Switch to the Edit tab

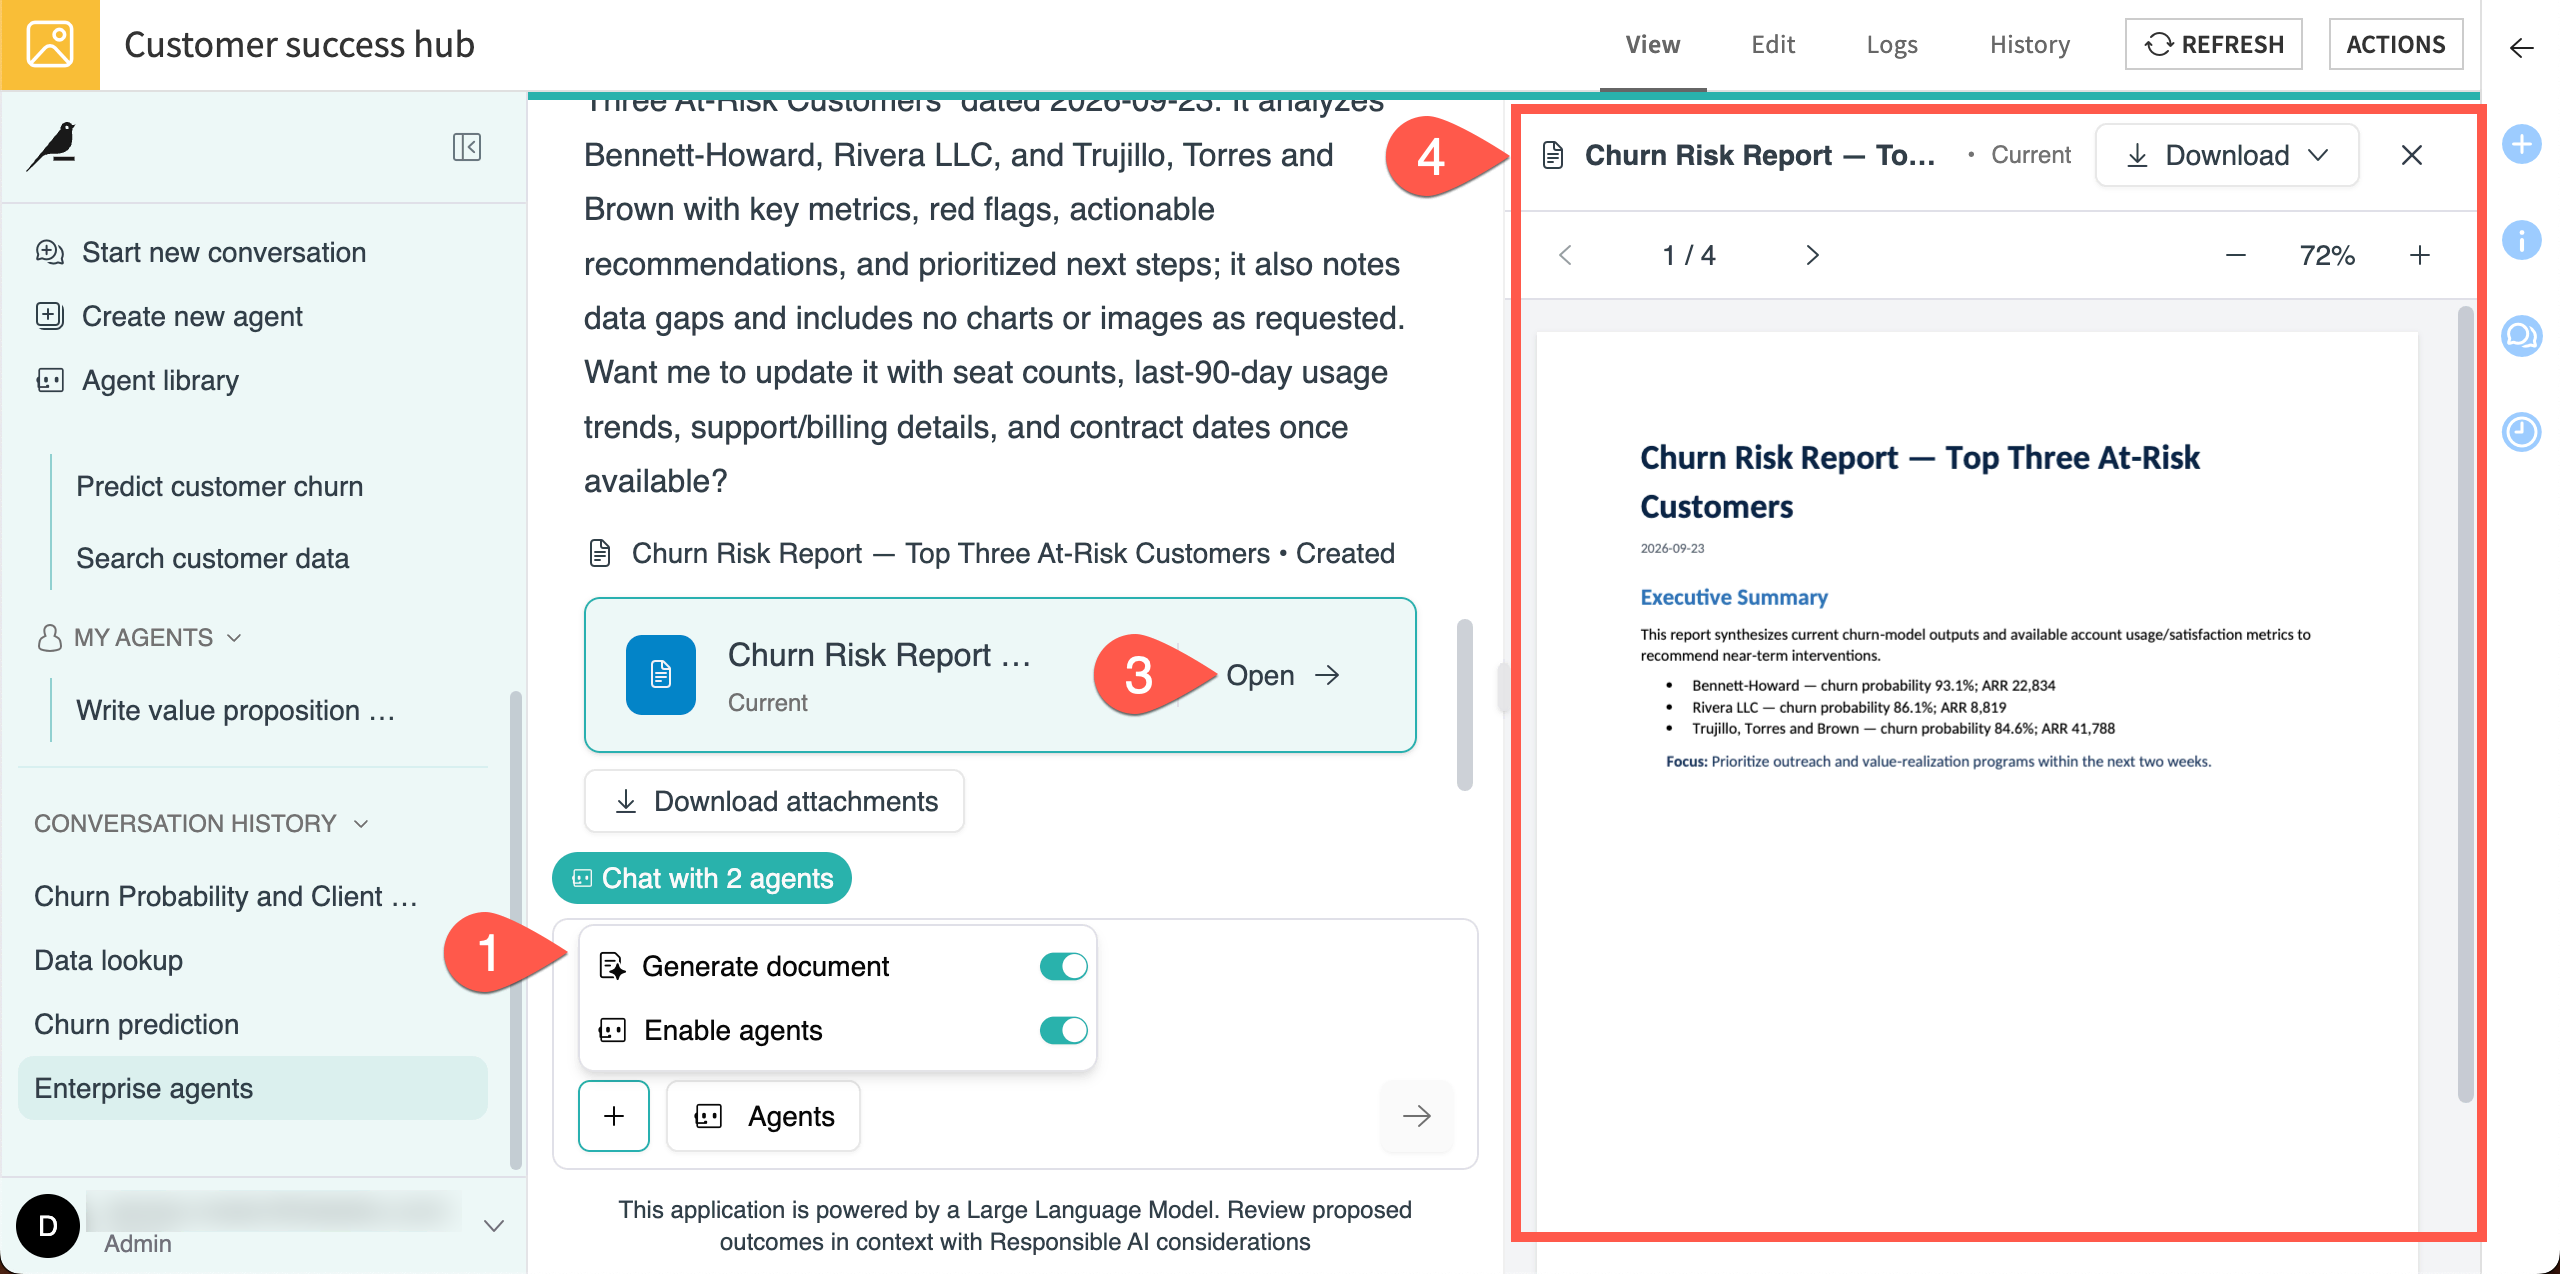point(1773,45)
